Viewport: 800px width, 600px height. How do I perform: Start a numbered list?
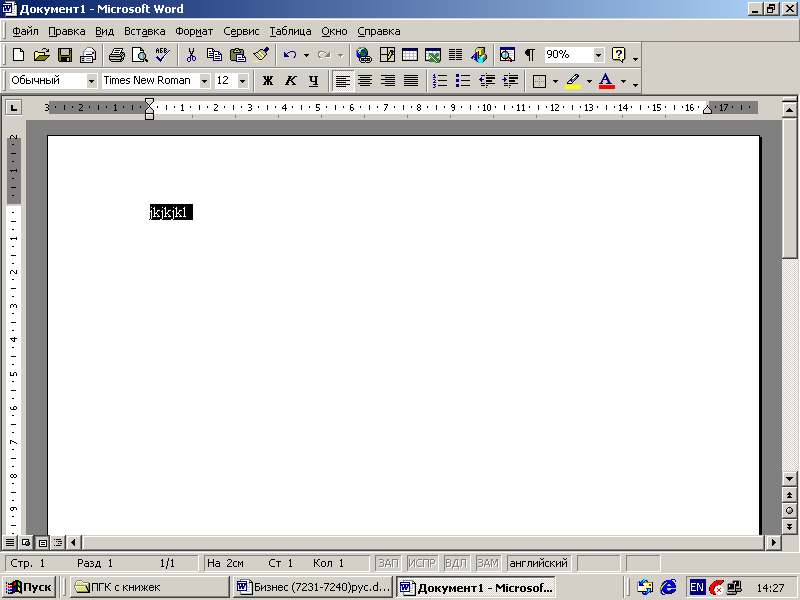click(440, 81)
